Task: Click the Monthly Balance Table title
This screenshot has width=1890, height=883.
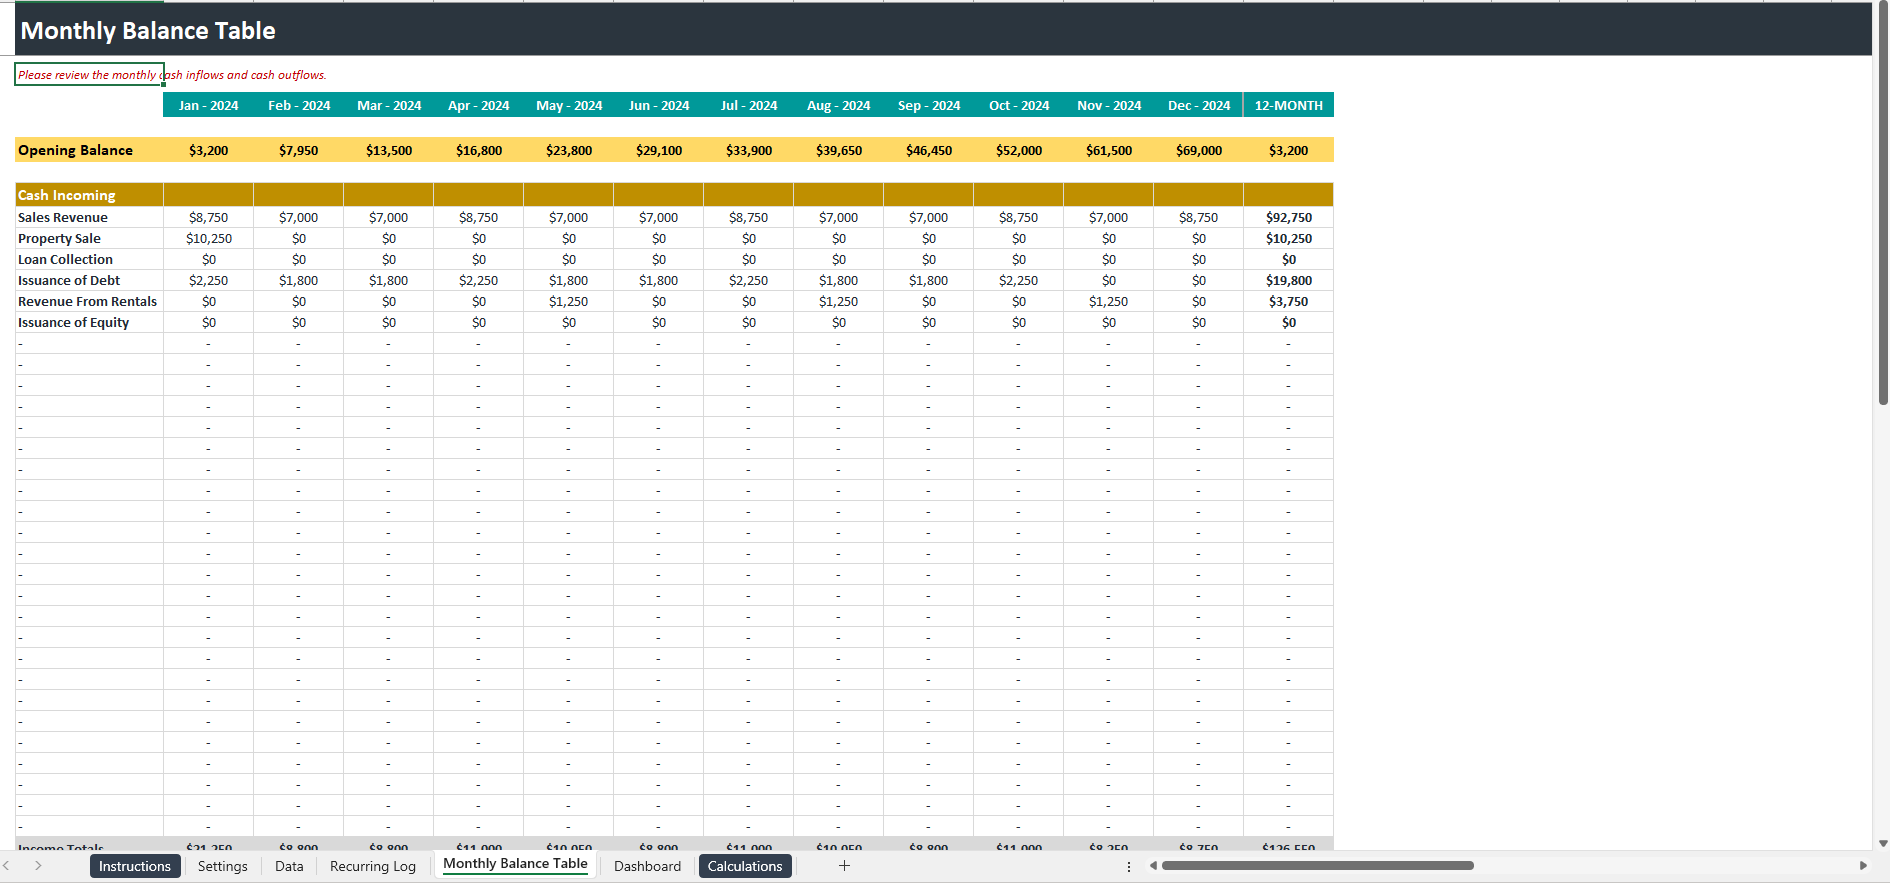Action: pyautogui.click(x=148, y=31)
